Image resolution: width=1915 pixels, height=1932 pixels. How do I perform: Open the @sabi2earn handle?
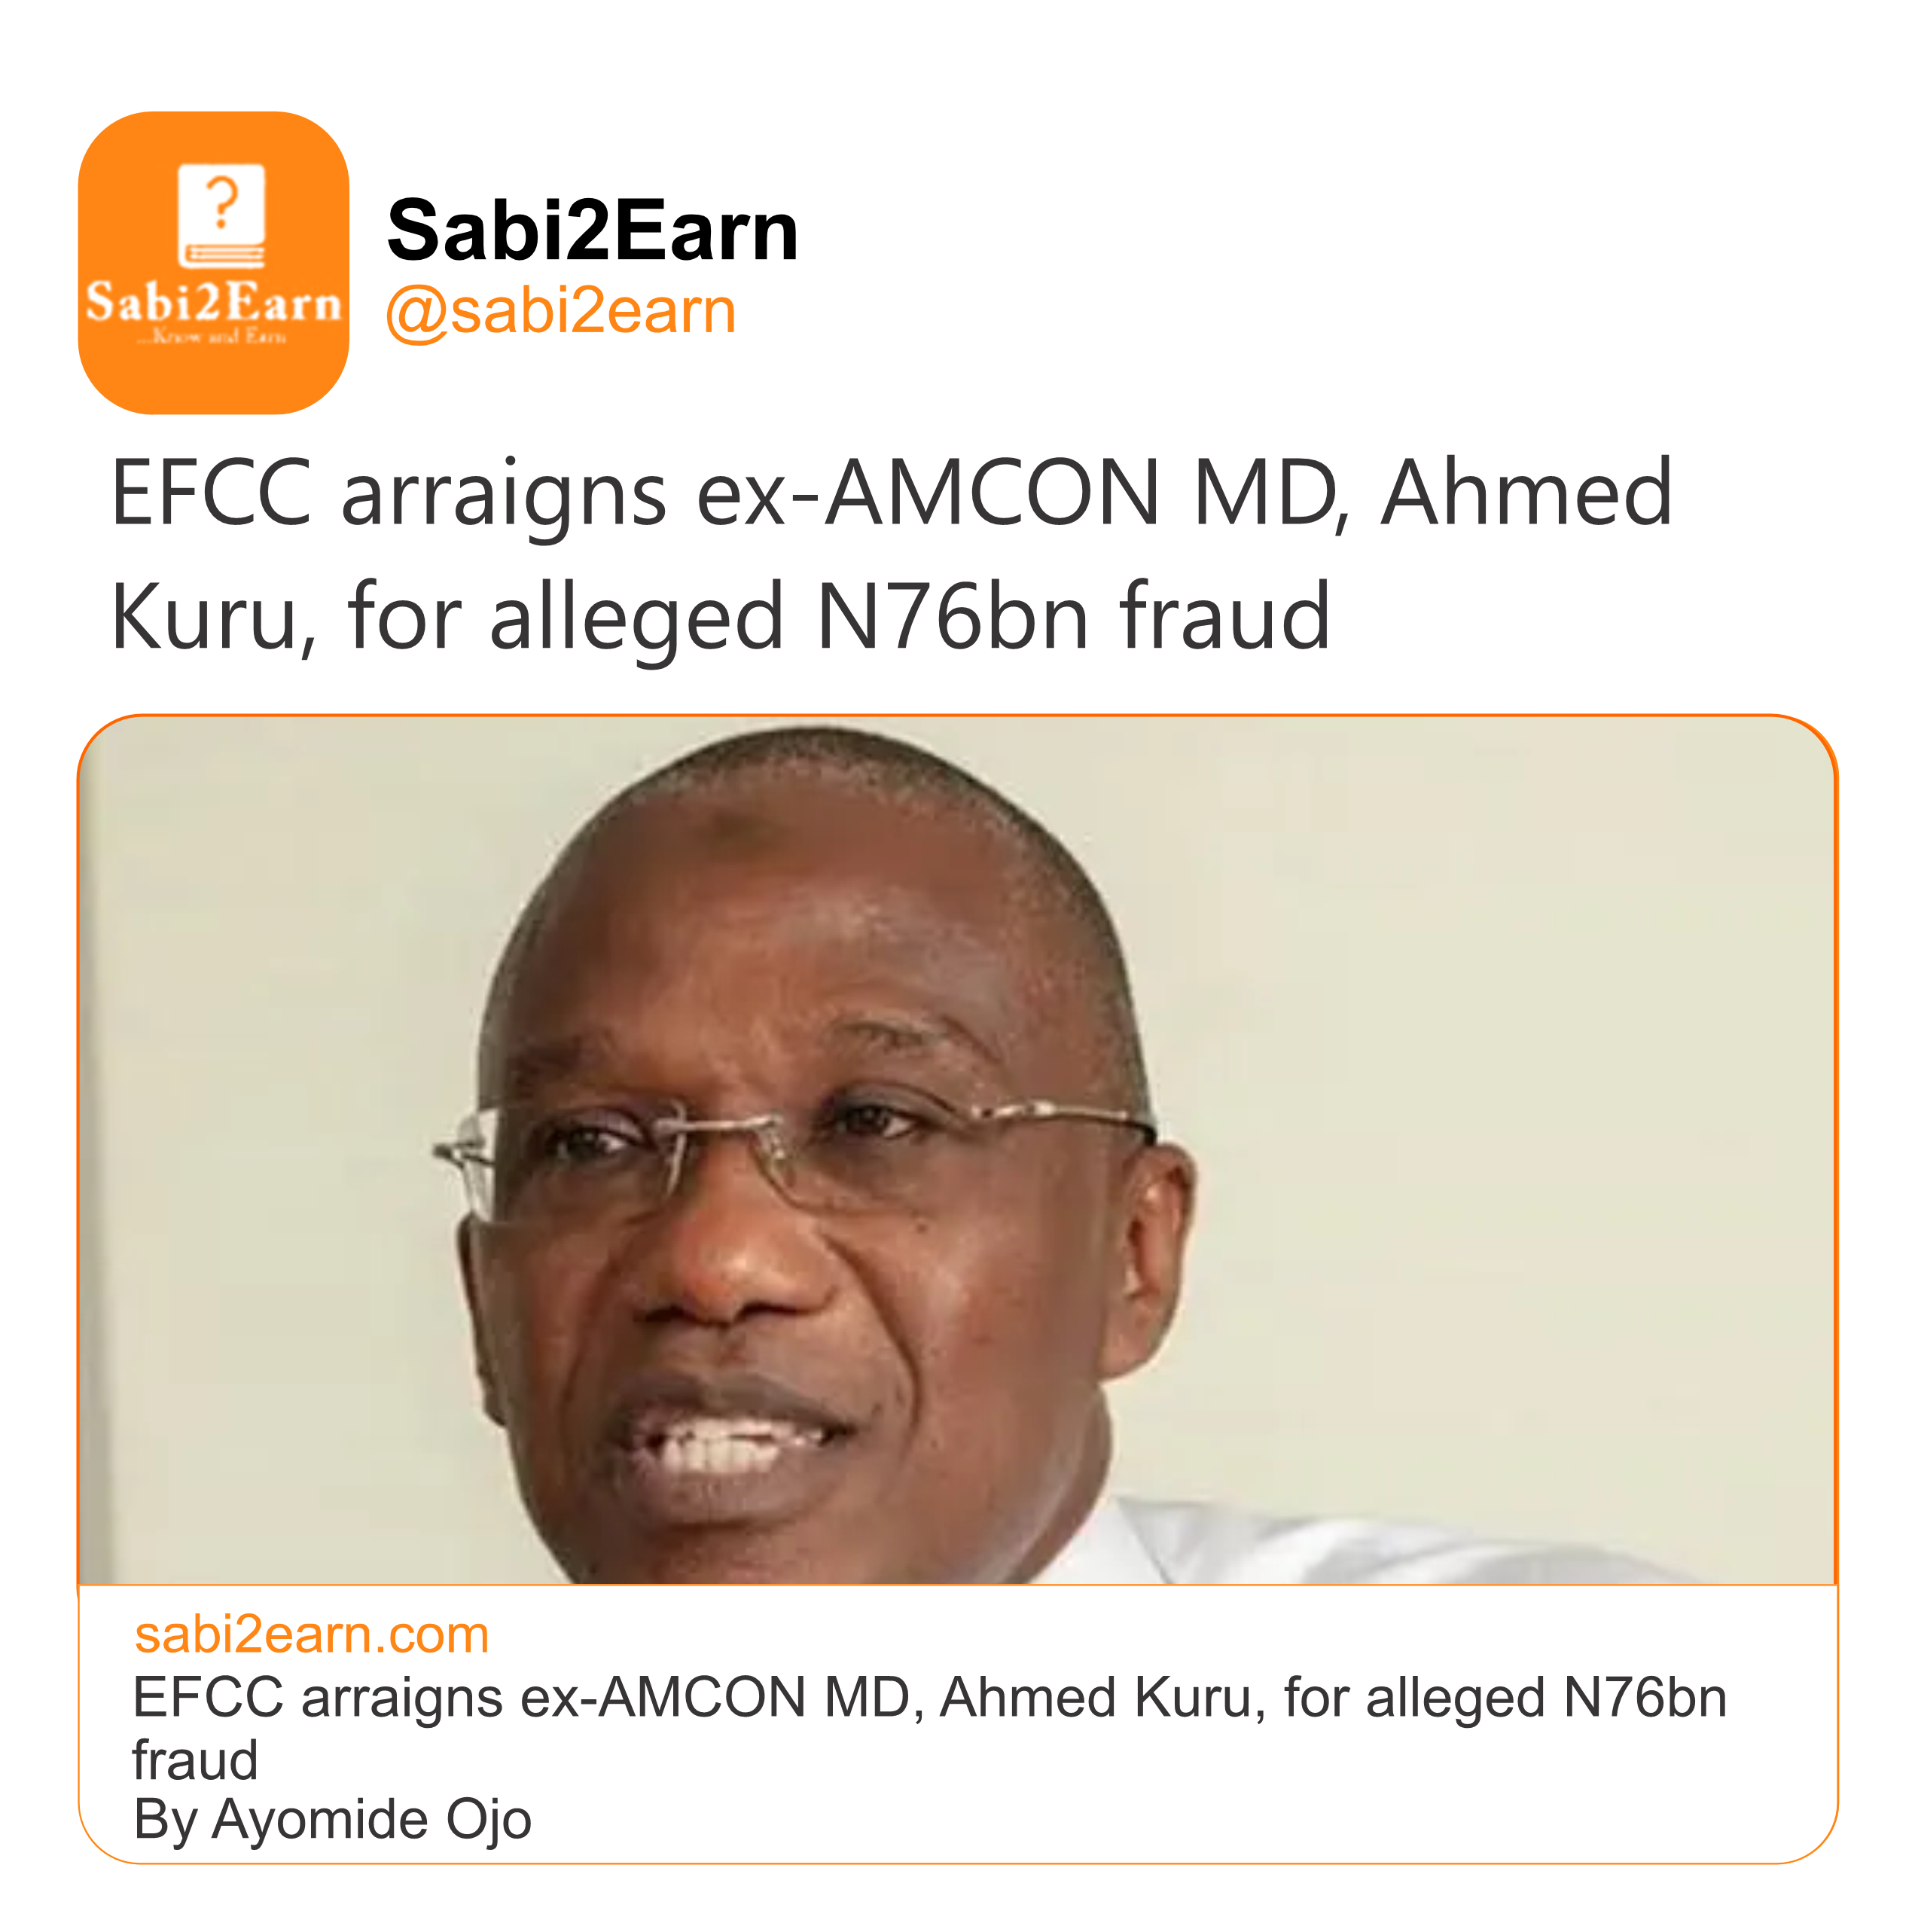coord(560,311)
